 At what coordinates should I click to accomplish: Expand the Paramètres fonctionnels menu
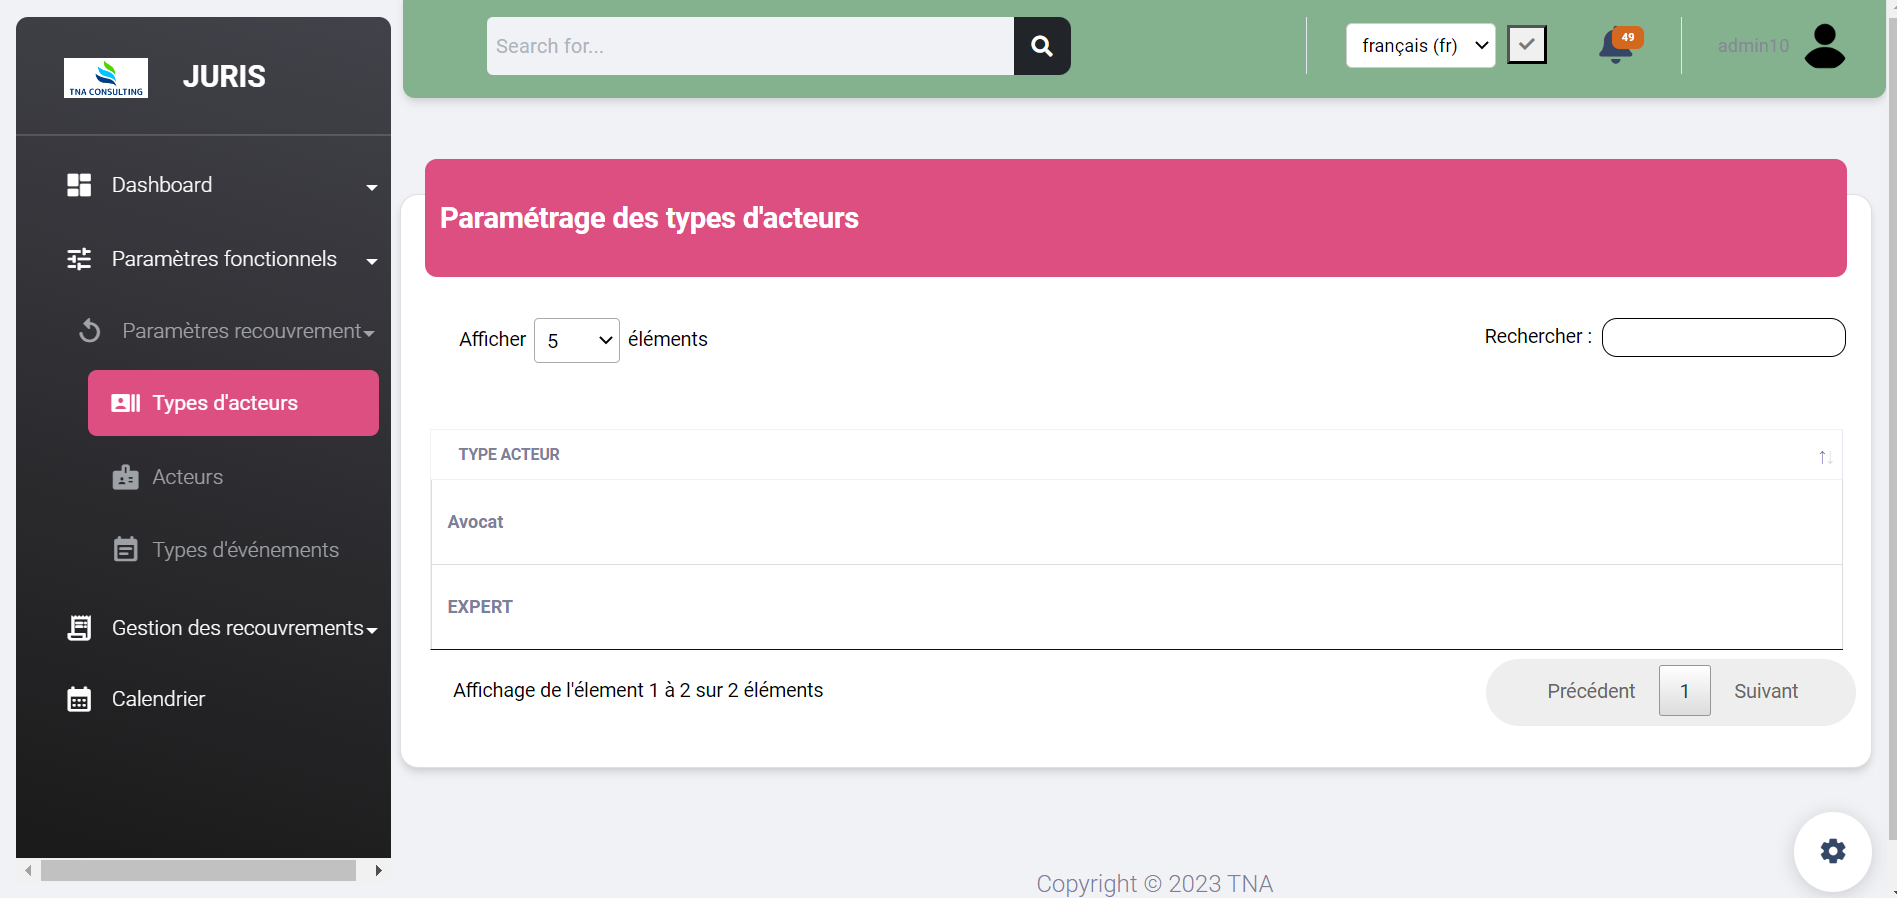tap(224, 259)
